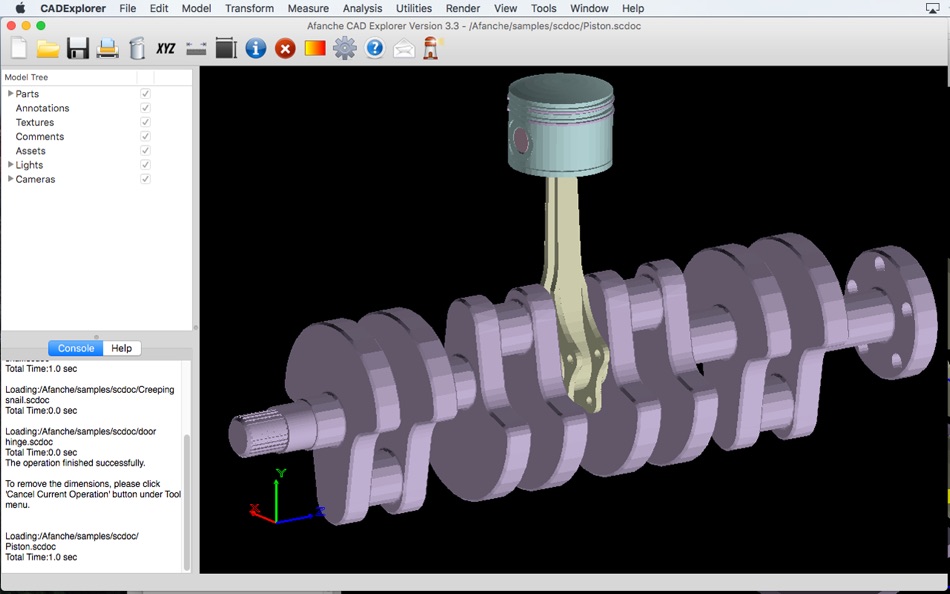This screenshot has height=594, width=950.
Task: Click the blue question mark help icon
Action: (374, 48)
